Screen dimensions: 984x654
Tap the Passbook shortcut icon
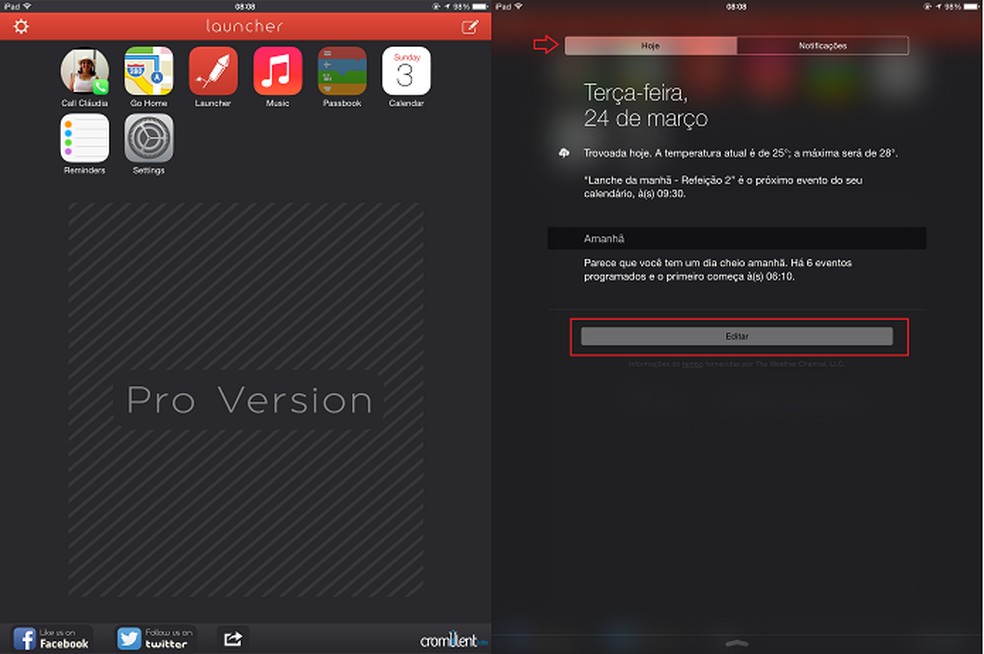coord(341,73)
